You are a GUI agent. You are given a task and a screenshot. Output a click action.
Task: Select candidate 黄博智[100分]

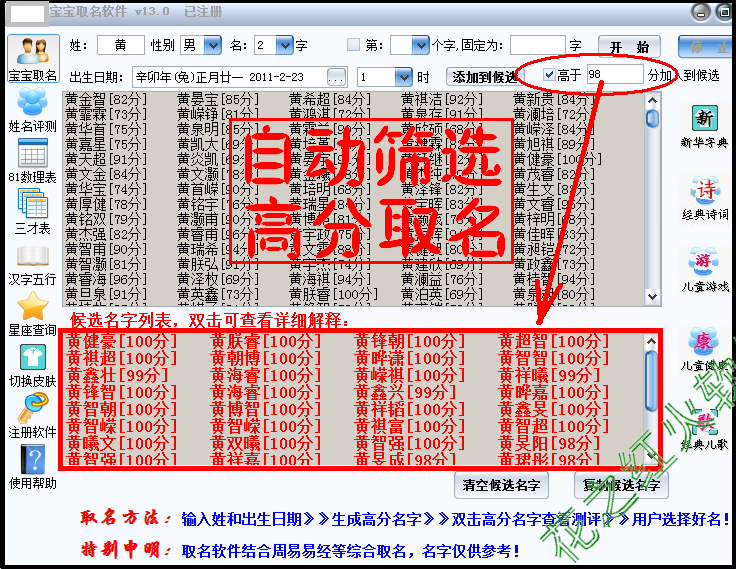click(266, 408)
